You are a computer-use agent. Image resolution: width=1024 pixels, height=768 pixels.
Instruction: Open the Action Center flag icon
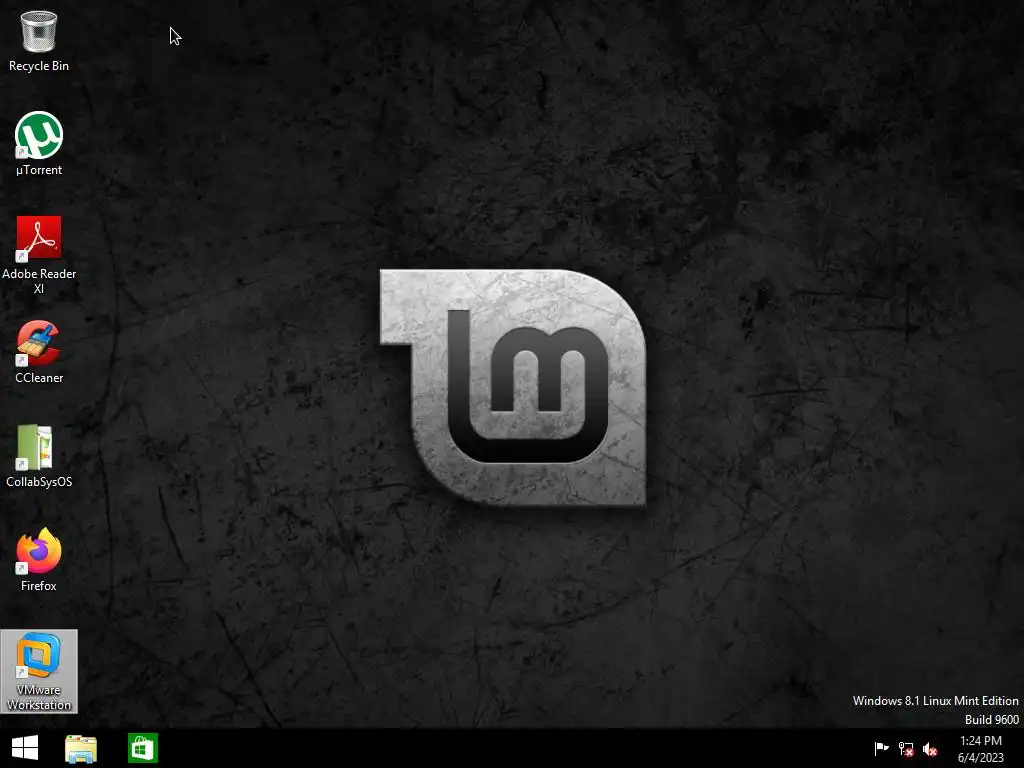[881, 748]
